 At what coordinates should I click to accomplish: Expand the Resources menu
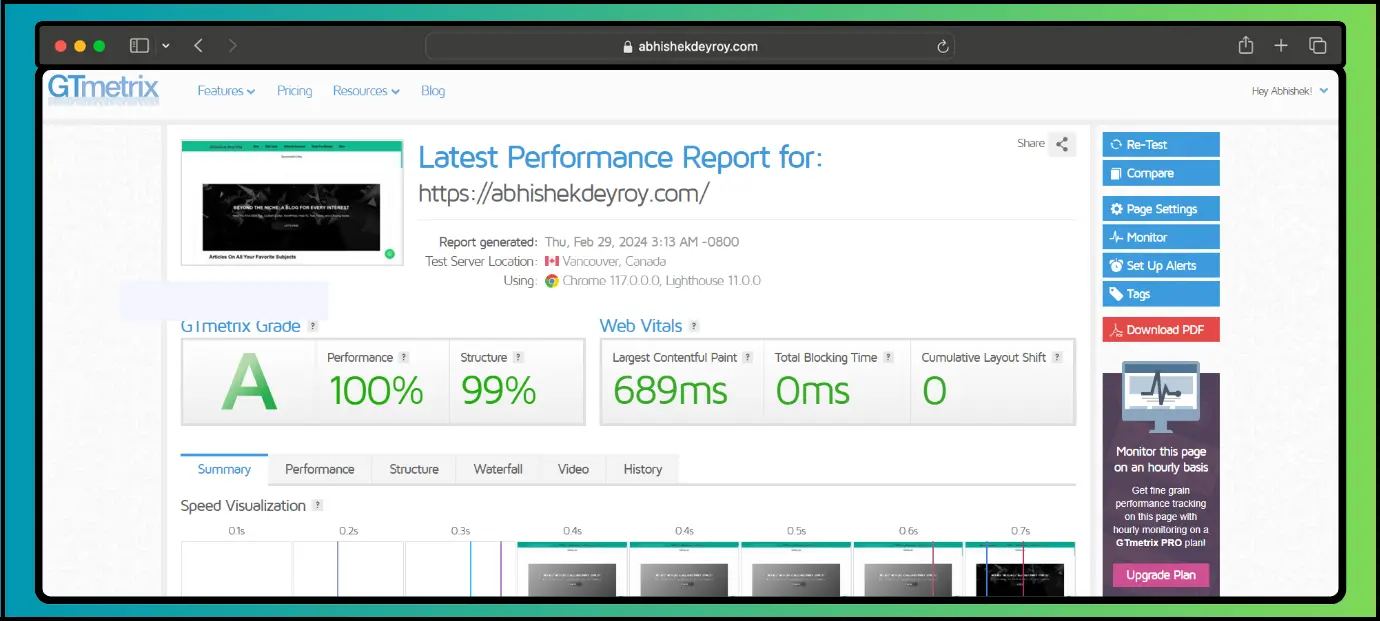366,91
